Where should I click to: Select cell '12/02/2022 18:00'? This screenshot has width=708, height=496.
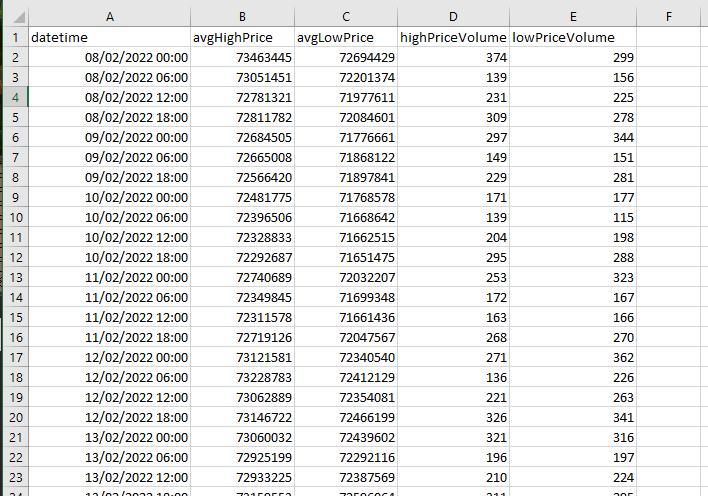pos(110,417)
